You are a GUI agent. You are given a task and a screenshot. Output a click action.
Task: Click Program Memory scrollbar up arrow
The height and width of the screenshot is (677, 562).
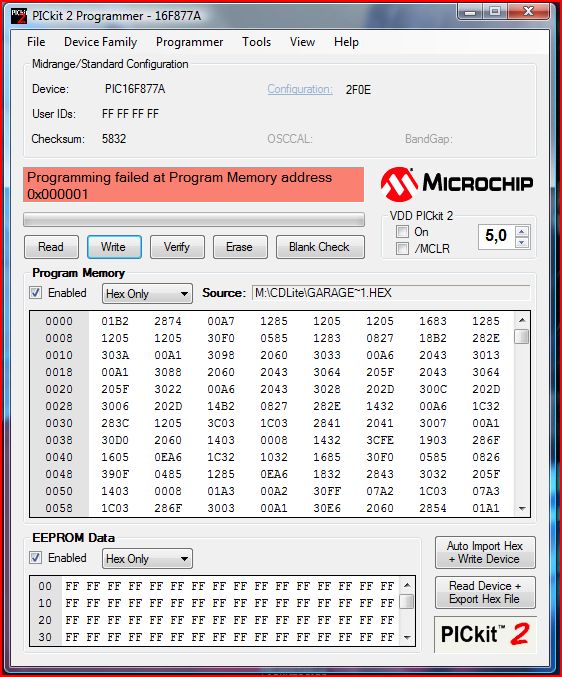(x=522, y=320)
